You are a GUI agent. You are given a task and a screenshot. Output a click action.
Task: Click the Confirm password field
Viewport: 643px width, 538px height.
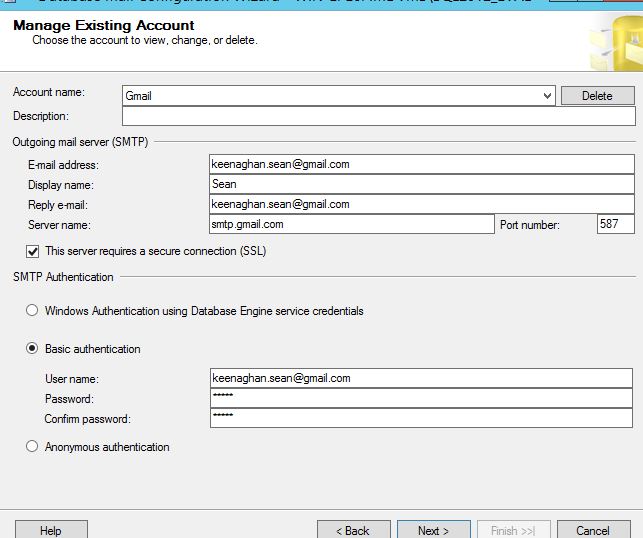pos(421,418)
